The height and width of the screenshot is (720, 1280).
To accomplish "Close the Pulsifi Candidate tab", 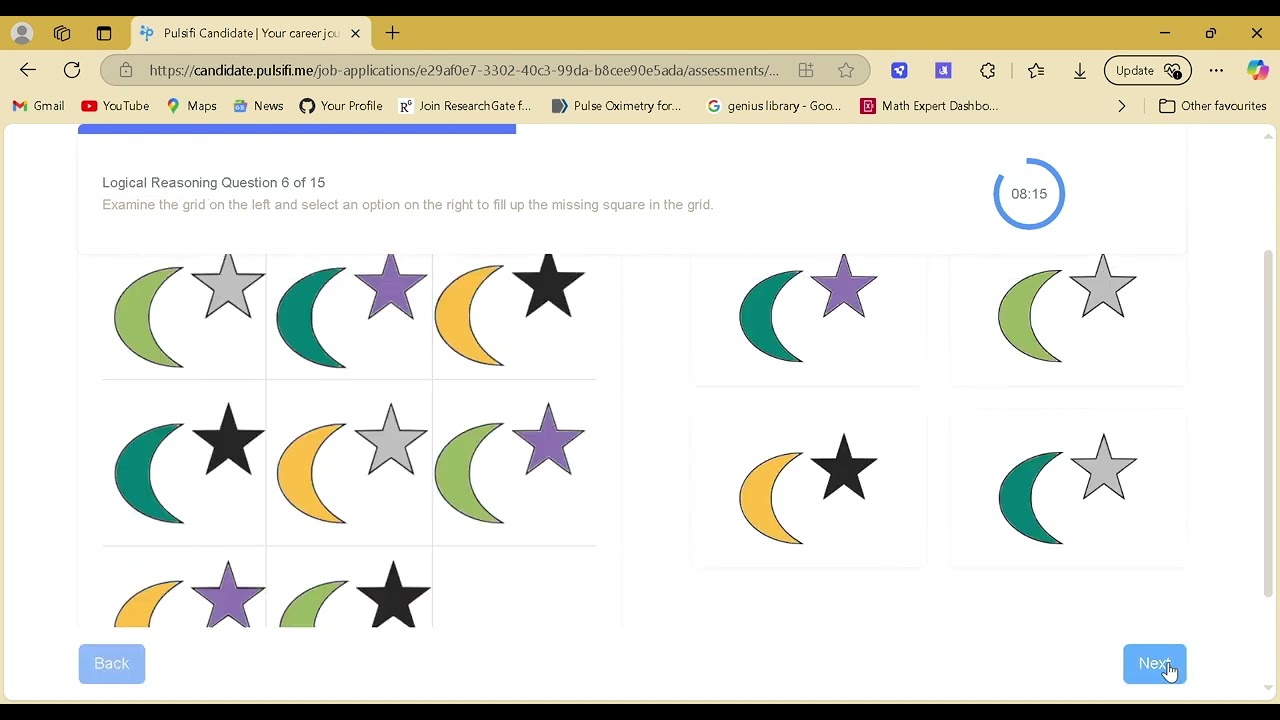I will 355,33.
